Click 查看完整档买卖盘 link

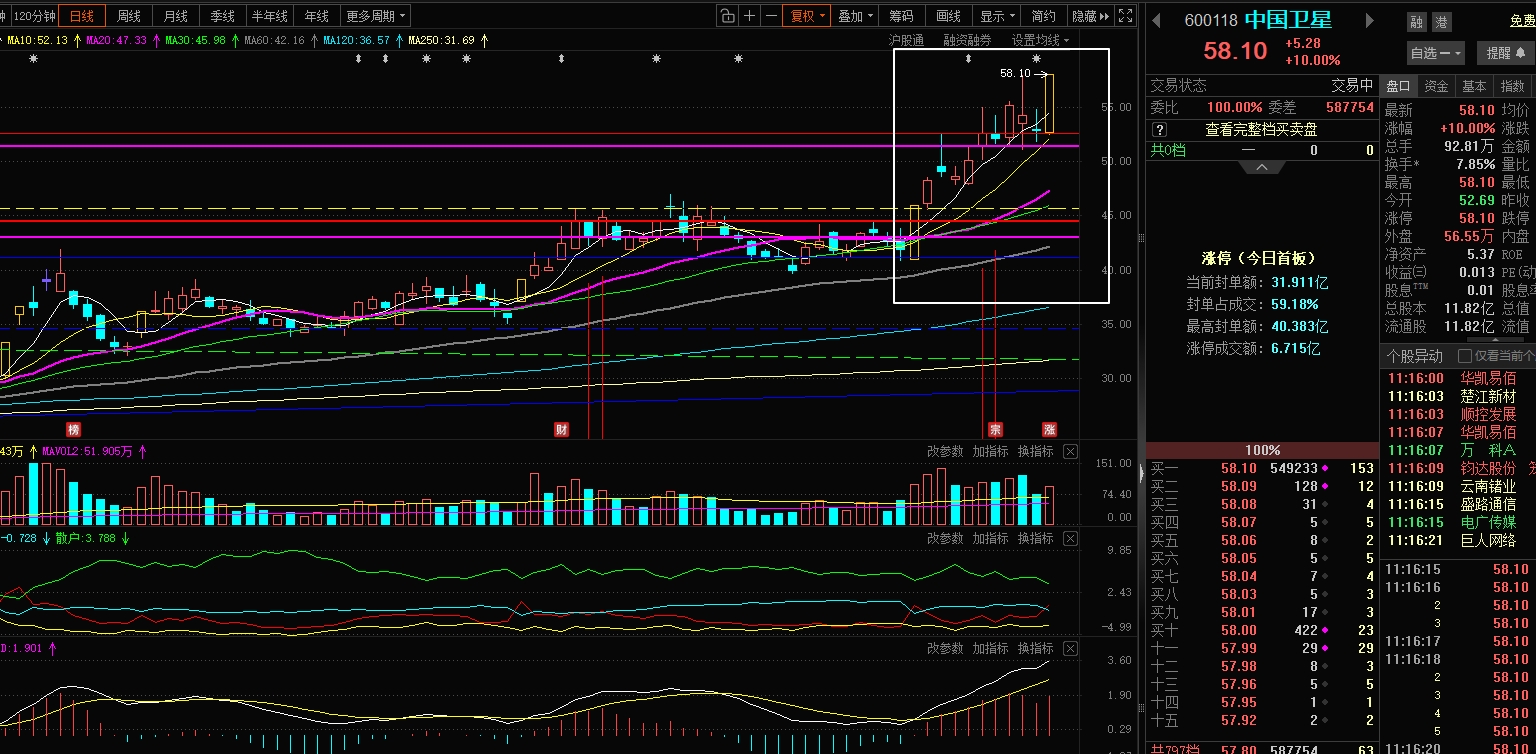pos(1261,130)
